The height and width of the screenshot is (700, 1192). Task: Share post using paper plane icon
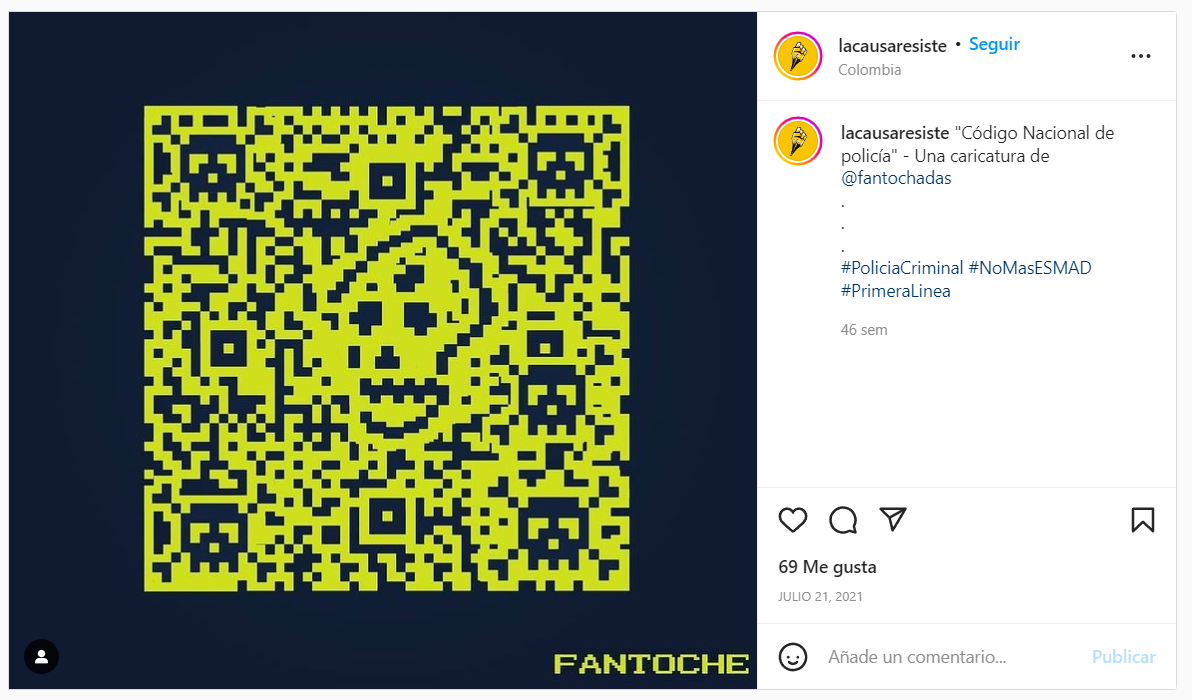click(893, 519)
